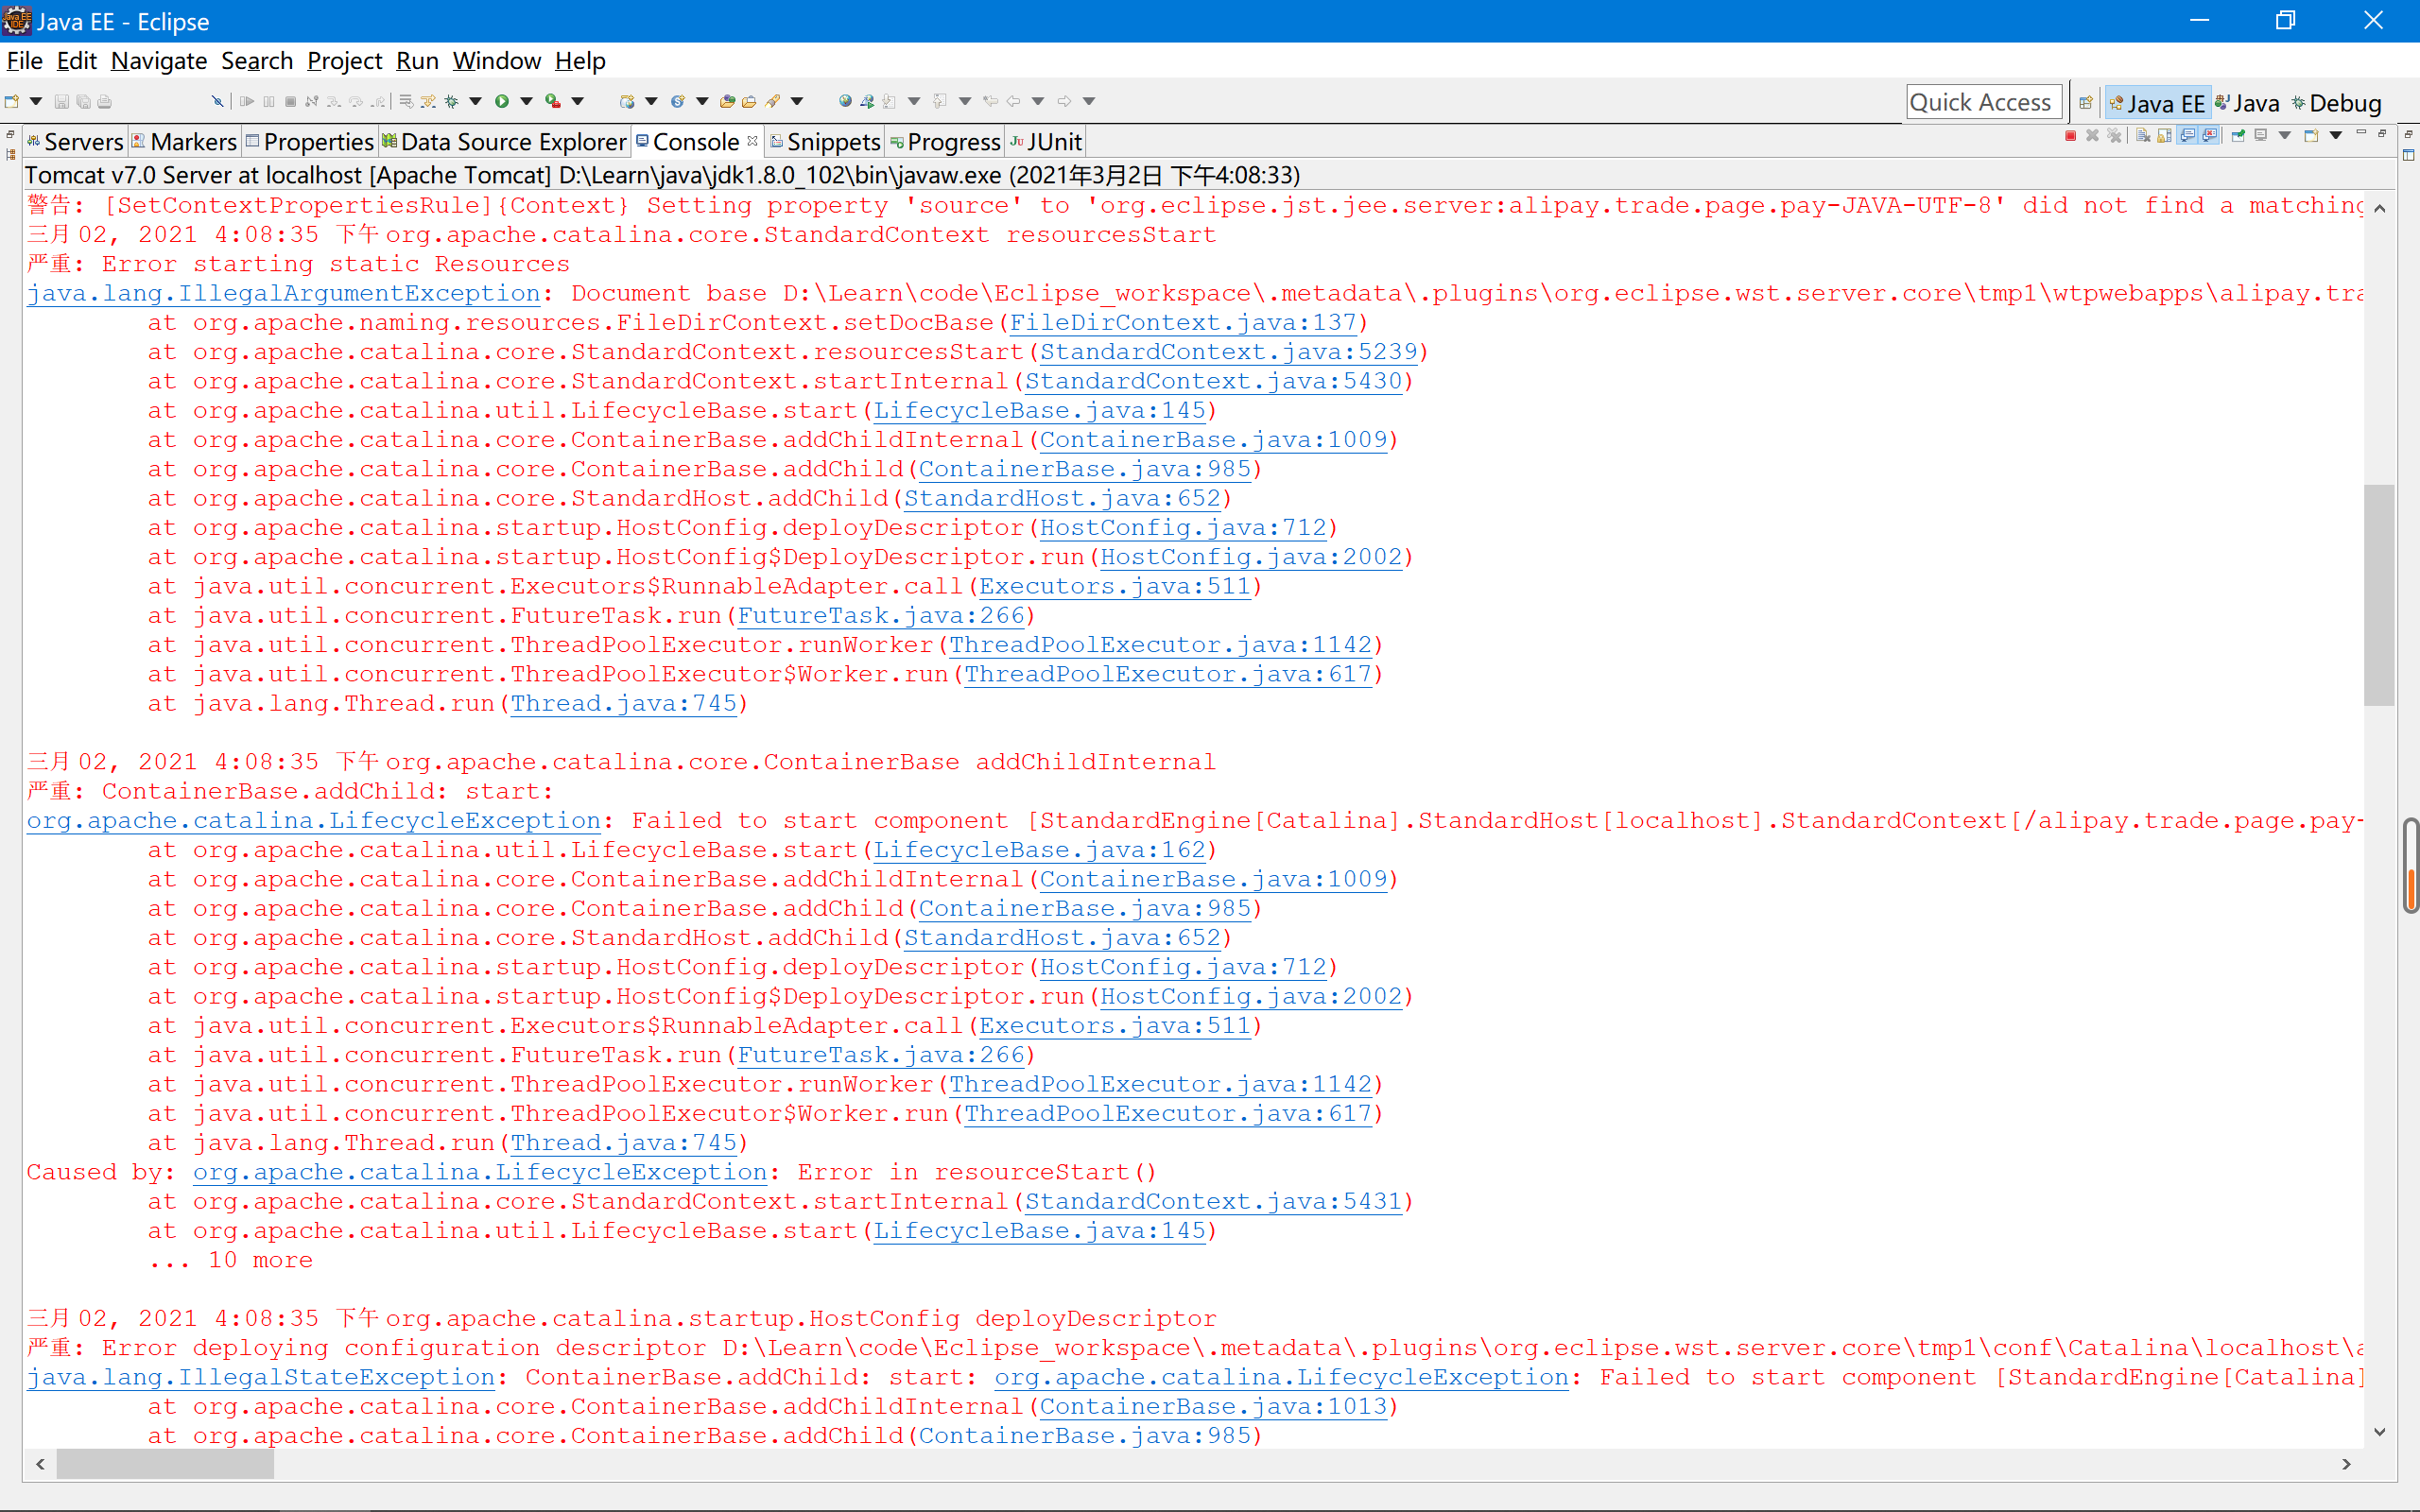Viewport: 2420px width, 1512px height.
Task: Click the Search flashlight icon
Action: coord(772,102)
